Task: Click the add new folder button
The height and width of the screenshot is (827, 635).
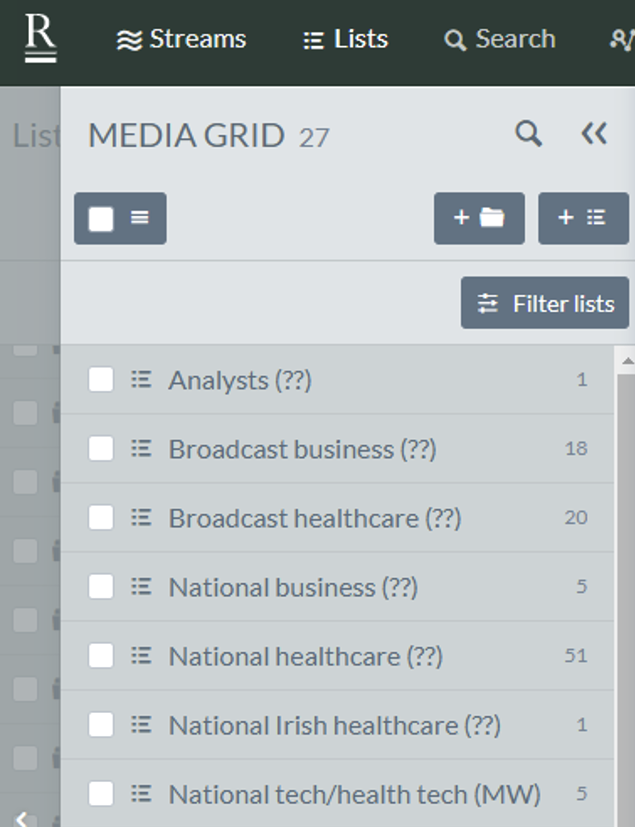Action: [479, 218]
